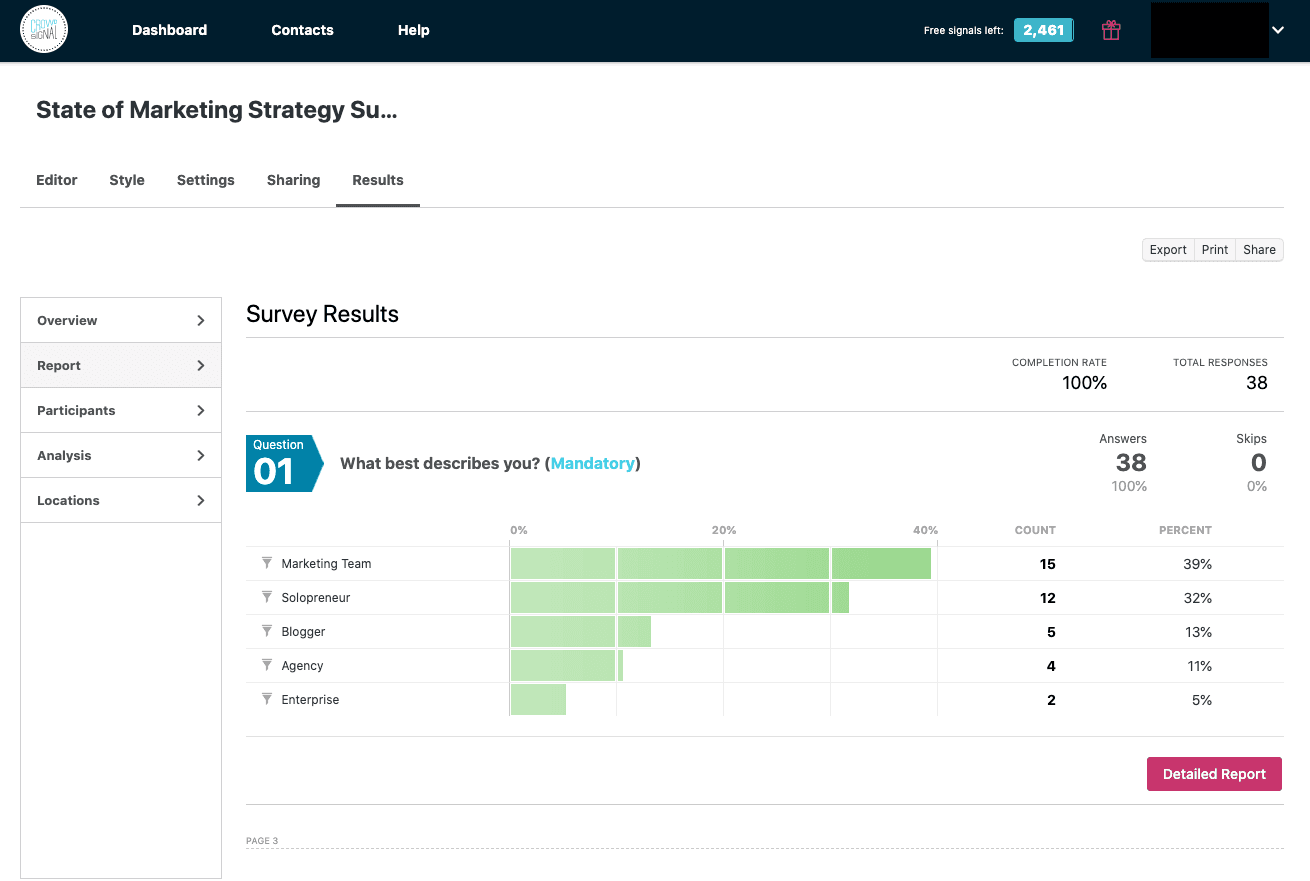Open the account dropdown arrow
The image size is (1310, 881).
1277,30
